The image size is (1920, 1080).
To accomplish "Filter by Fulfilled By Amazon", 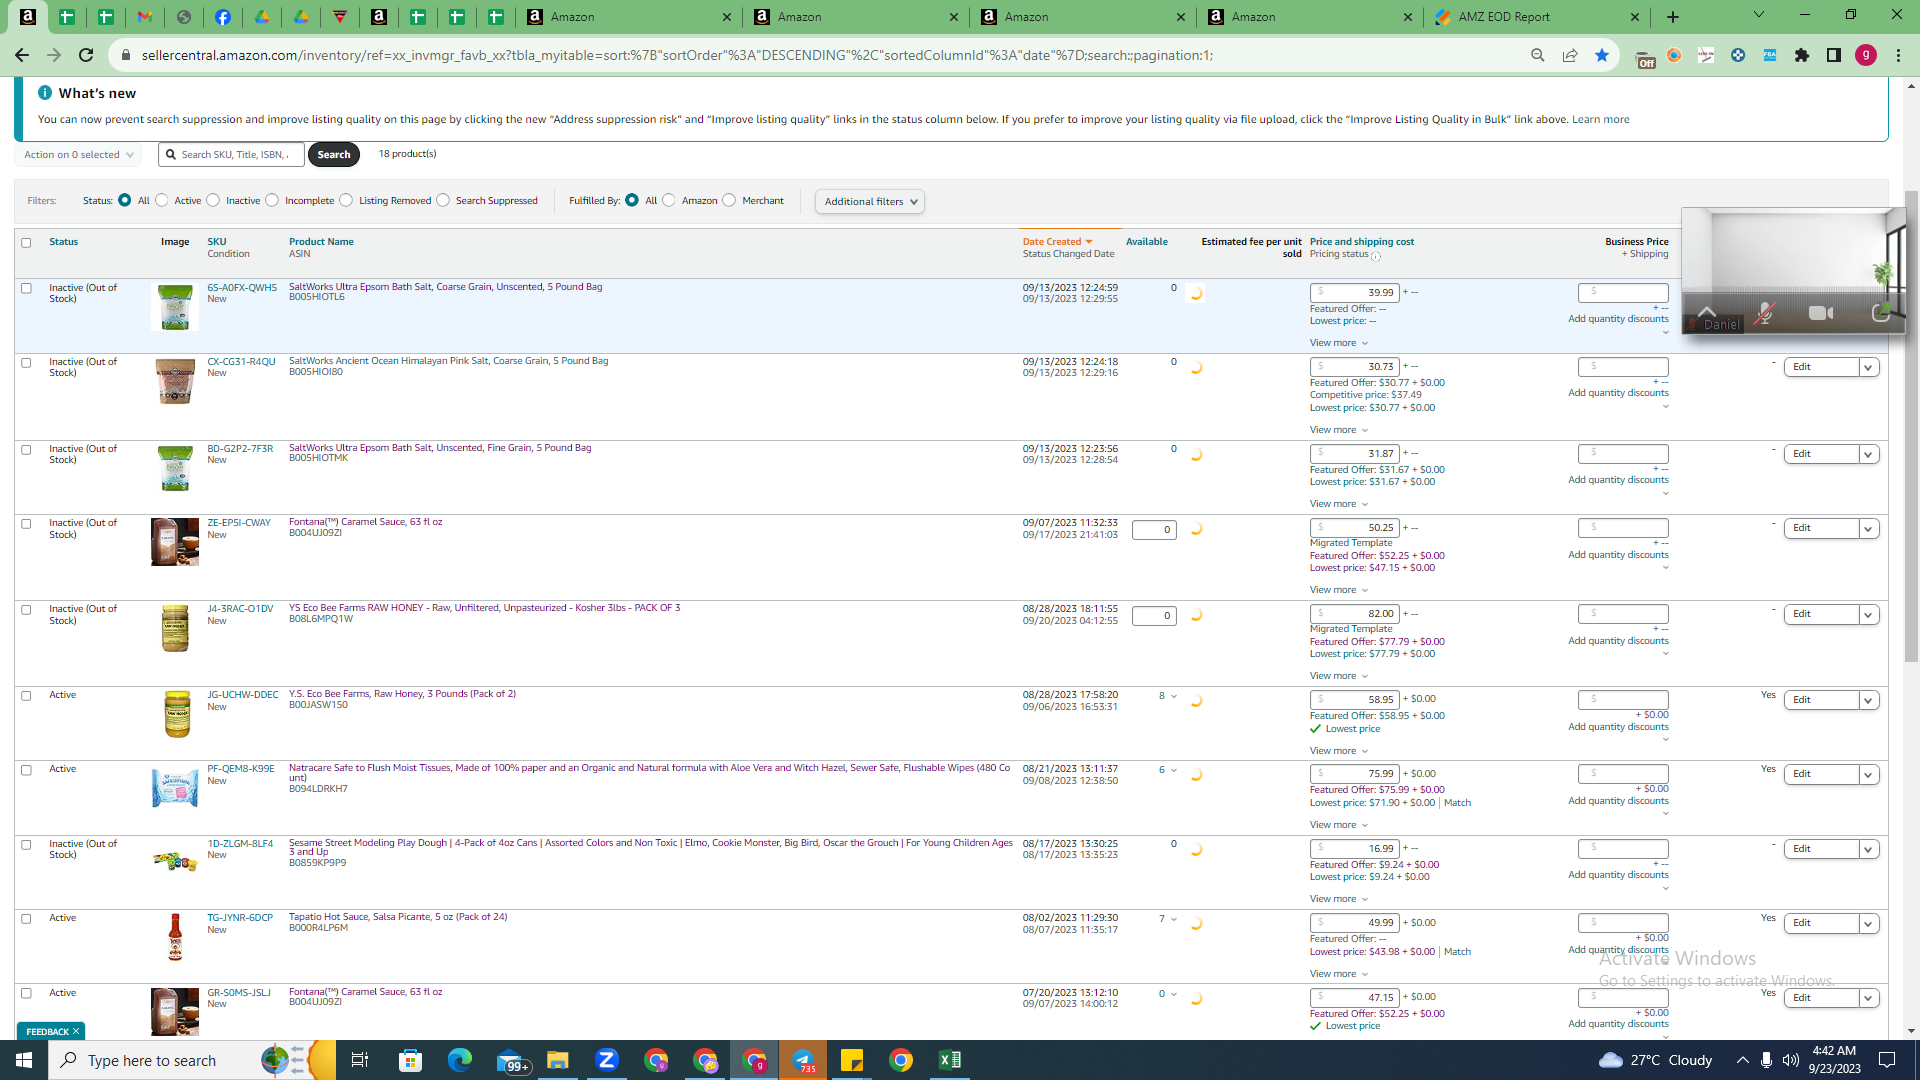I will (669, 201).
